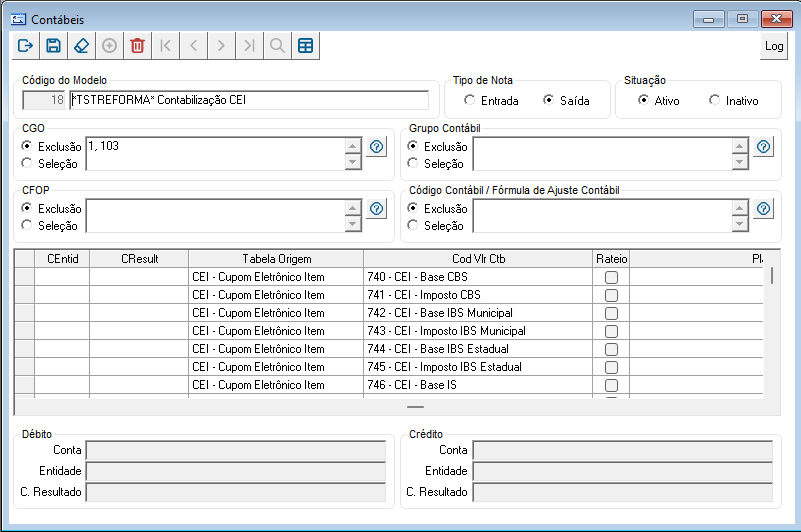Choose Exclusão for CFOP
The height and width of the screenshot is (532, 801).
pos(51,209)
